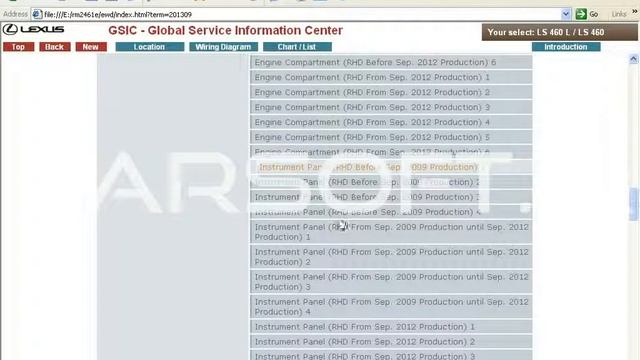Open the Chart / List tab
The width and height of the screenshot is (640, 360).
(x=297, y=47)
